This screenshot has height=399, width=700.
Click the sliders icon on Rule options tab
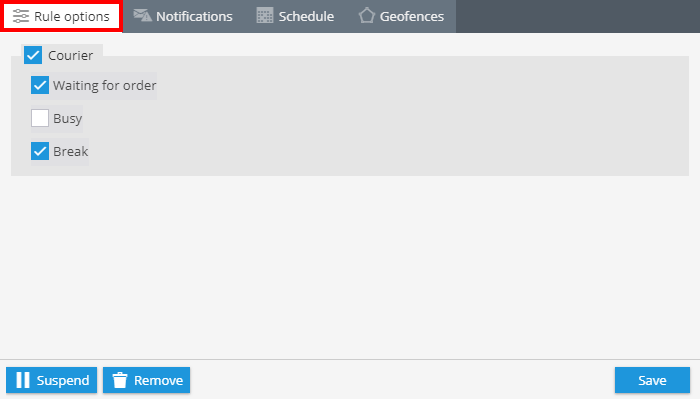(21, 16)
